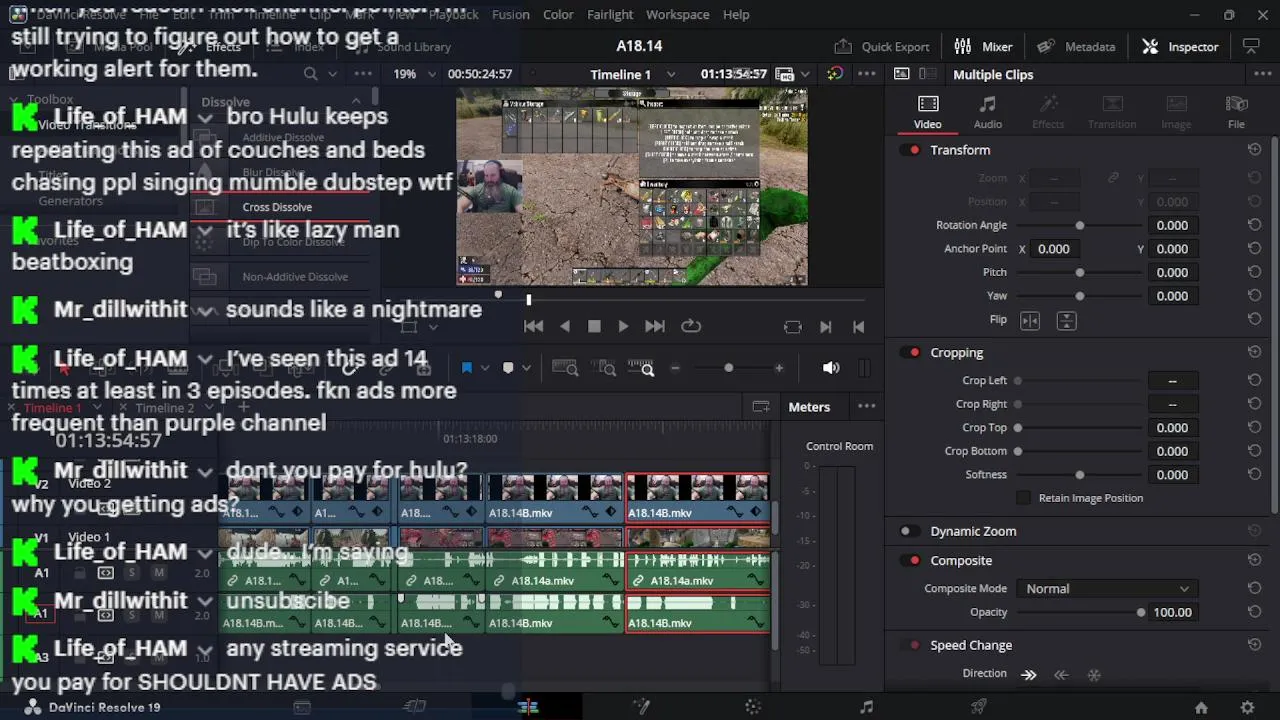Open the Help menu
Viewport: 1280px width, 720px height.
736,15
